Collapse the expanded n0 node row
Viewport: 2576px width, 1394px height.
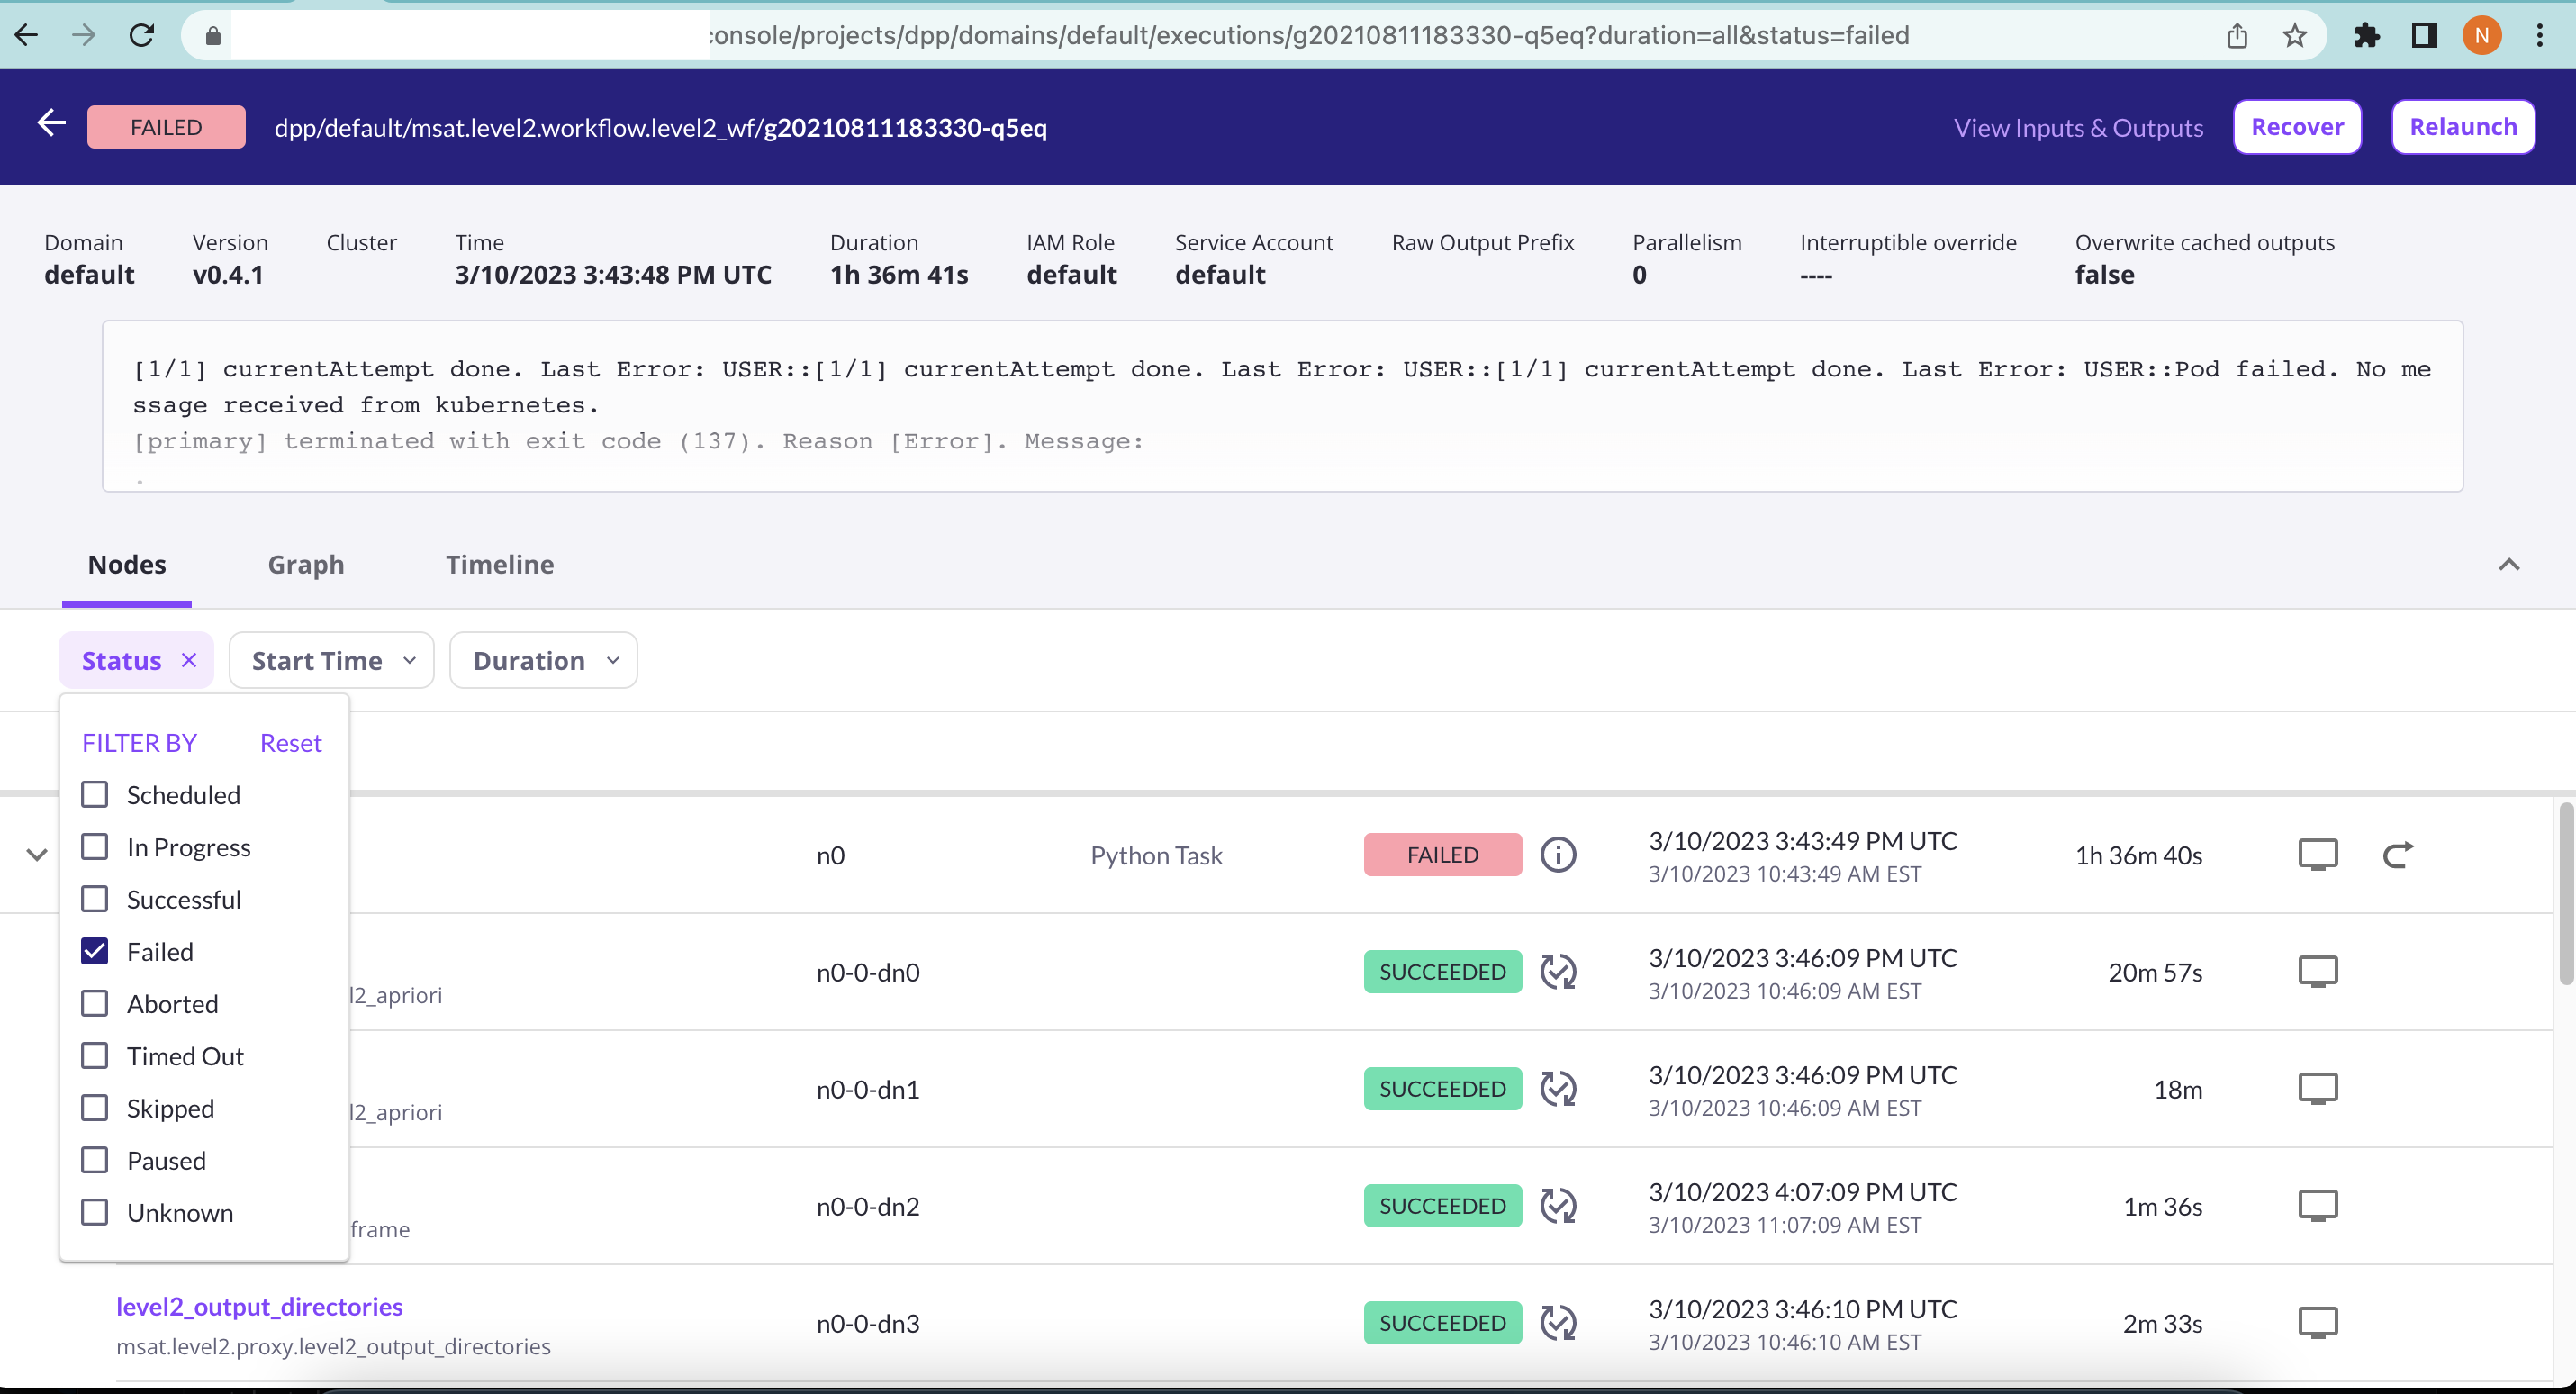(35, 855)
